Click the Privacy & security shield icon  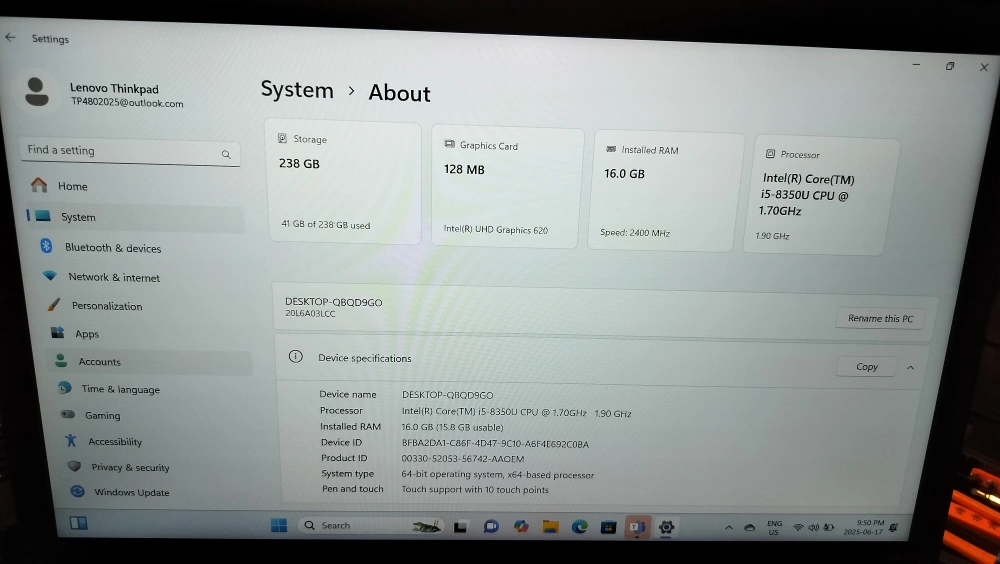(74, 466)
